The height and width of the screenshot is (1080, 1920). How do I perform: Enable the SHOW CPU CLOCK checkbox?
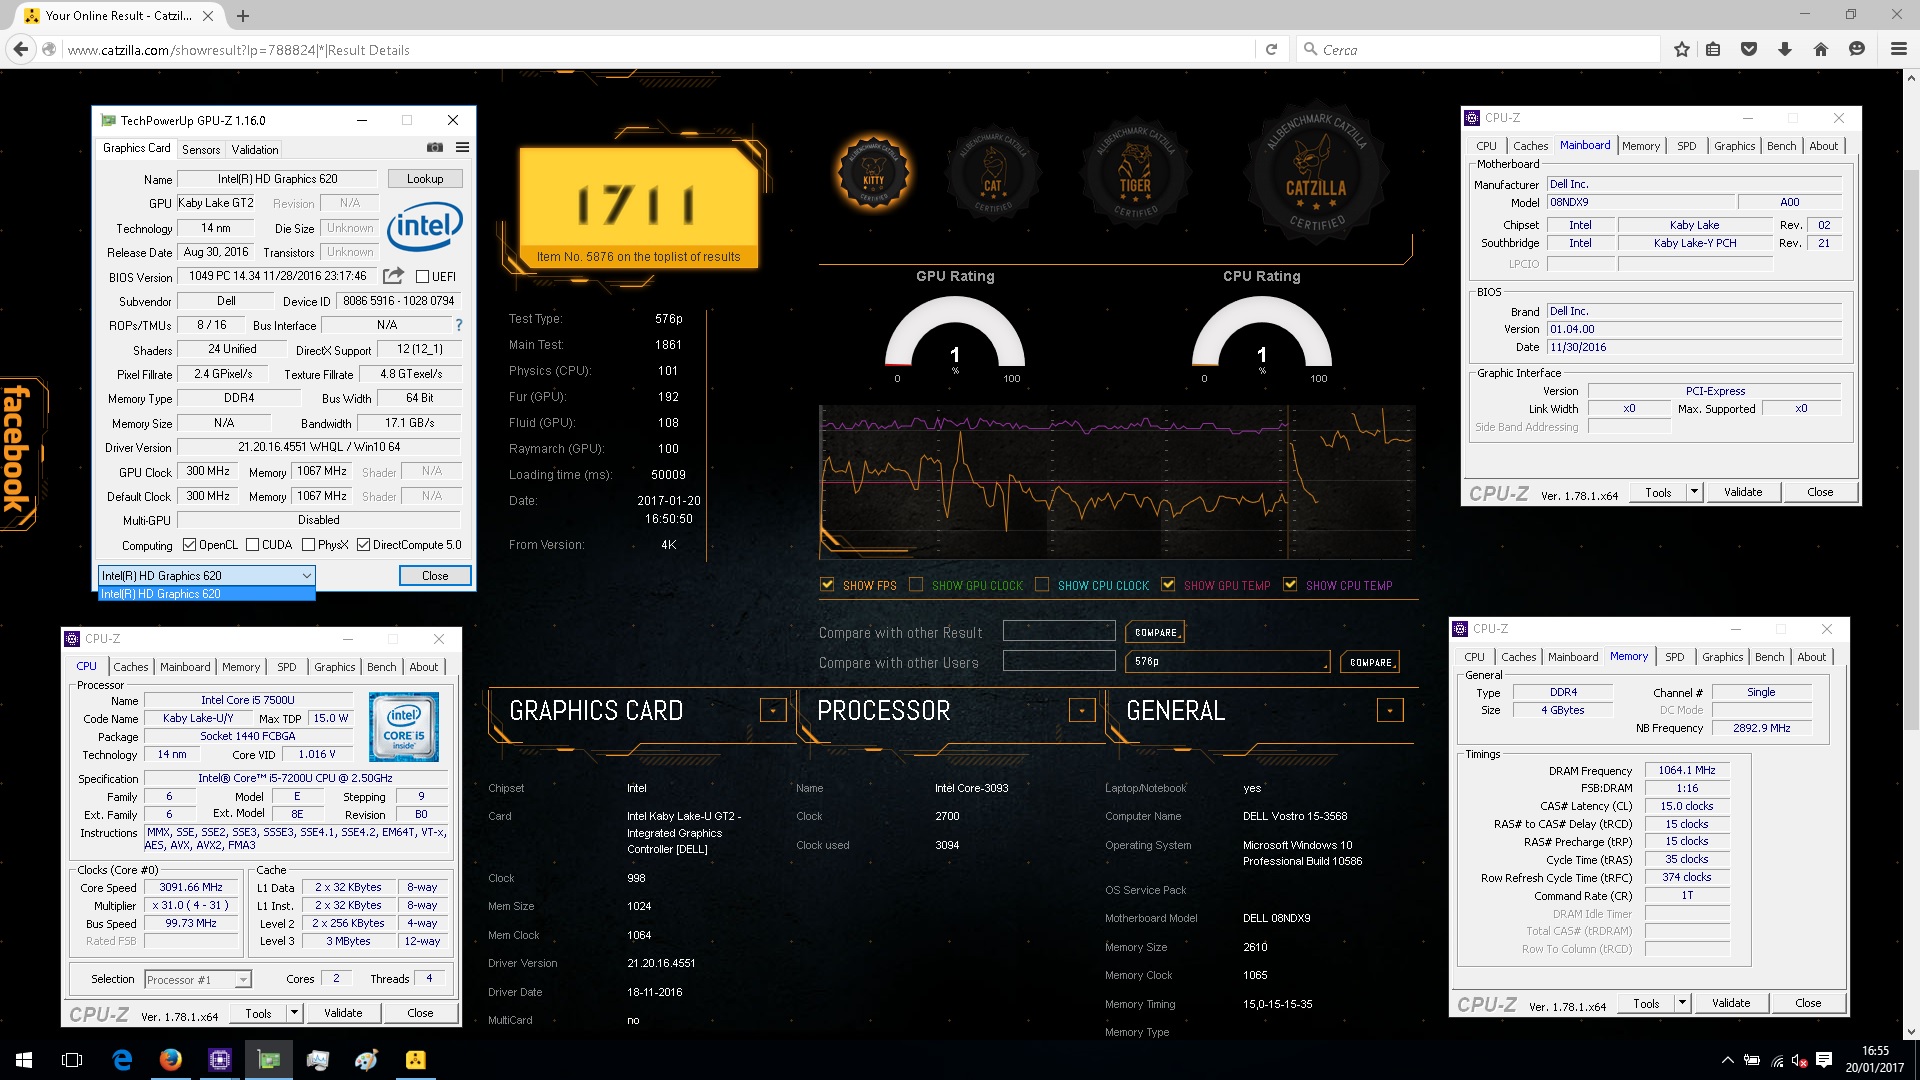tap(1042, 585)
